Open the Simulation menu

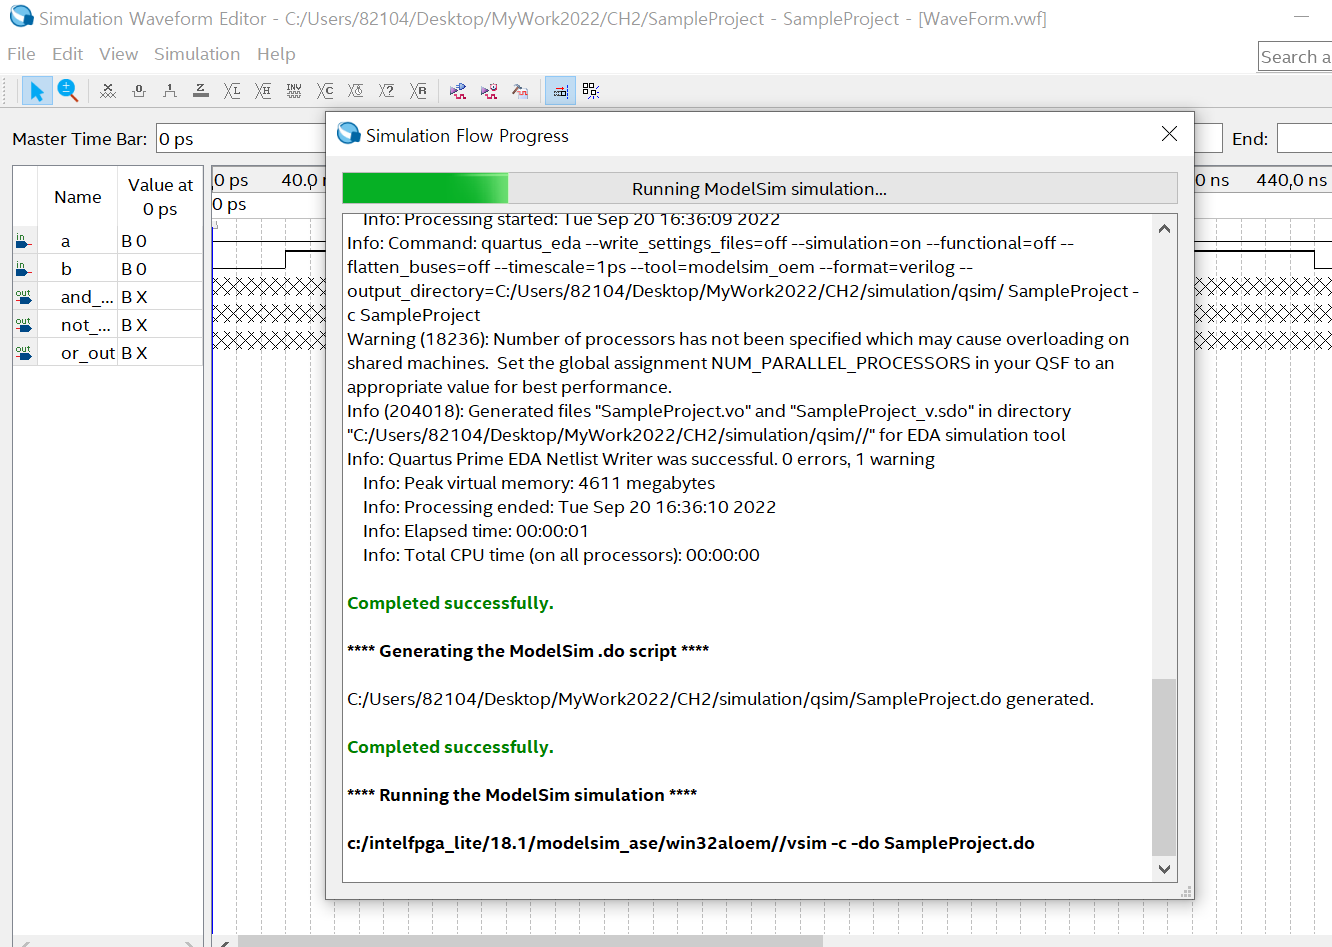tap(197, 54)
